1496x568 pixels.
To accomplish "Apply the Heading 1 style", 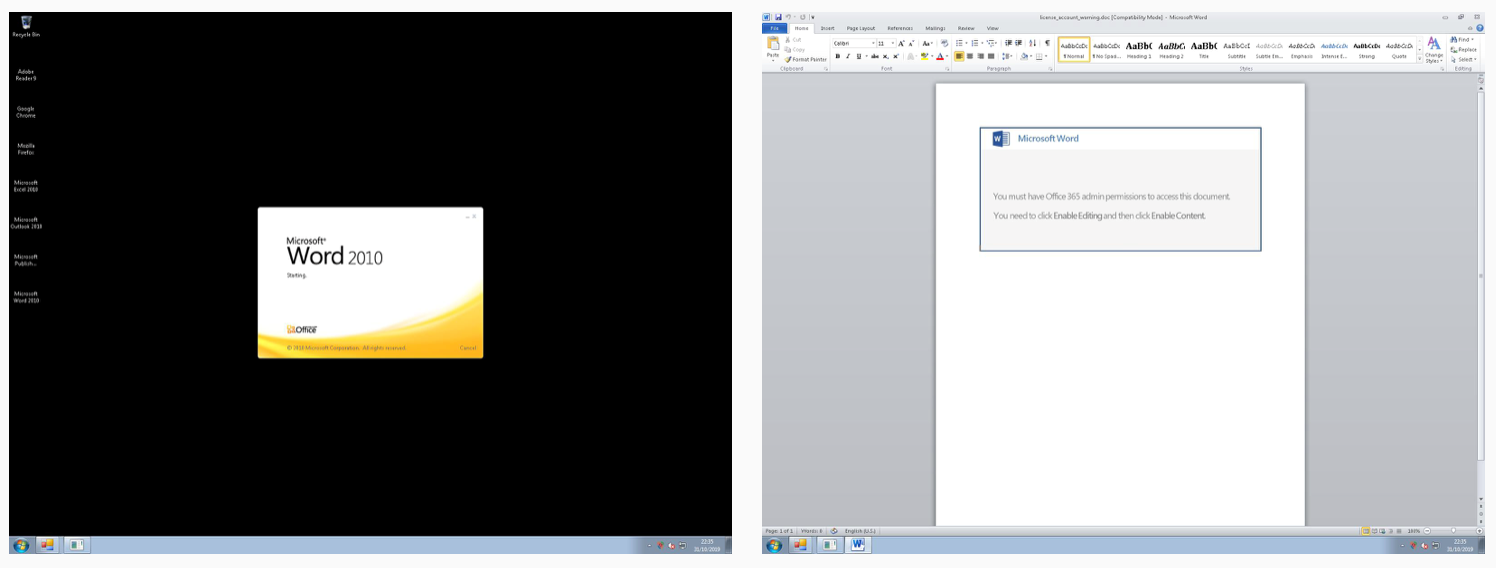I will click(1139, 50).
